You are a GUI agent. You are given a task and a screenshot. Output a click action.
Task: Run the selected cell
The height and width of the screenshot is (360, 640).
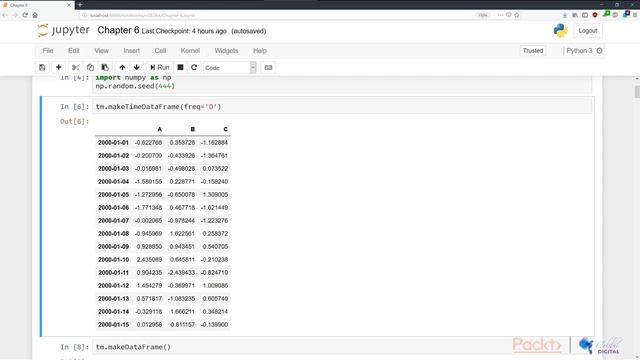160,67
